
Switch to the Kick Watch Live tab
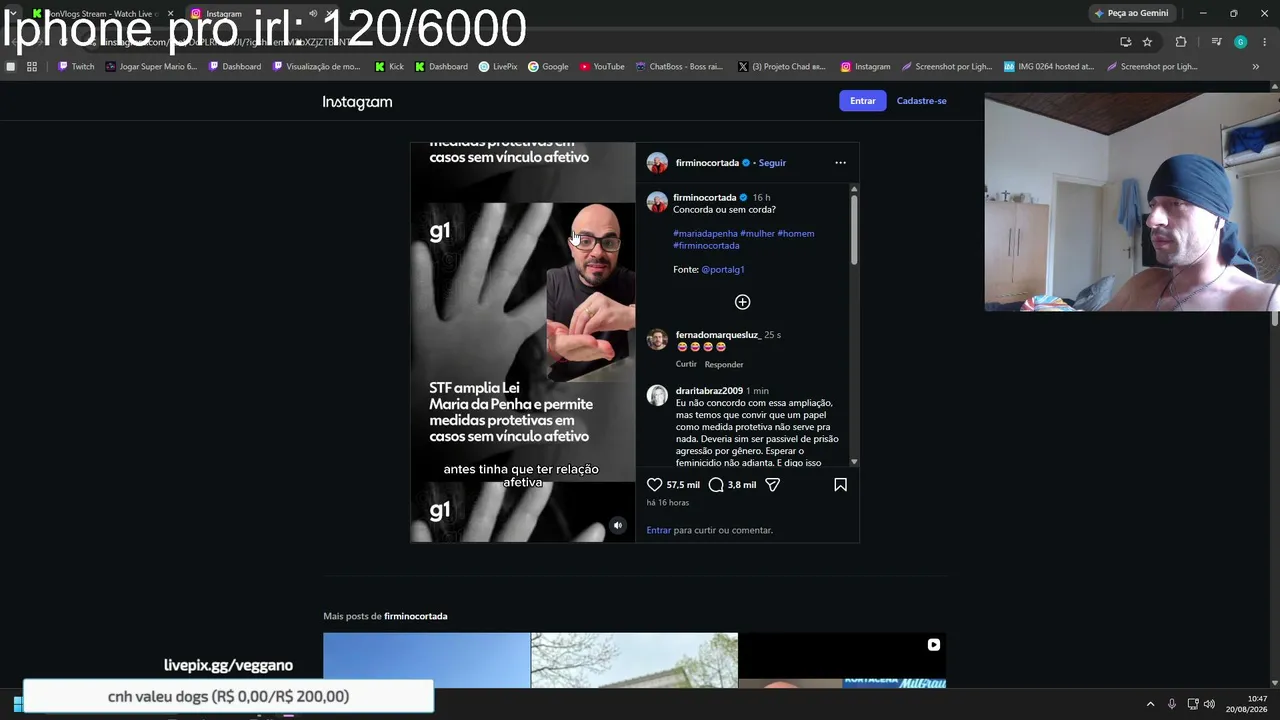pyautogui.click(x=102, y=14)
